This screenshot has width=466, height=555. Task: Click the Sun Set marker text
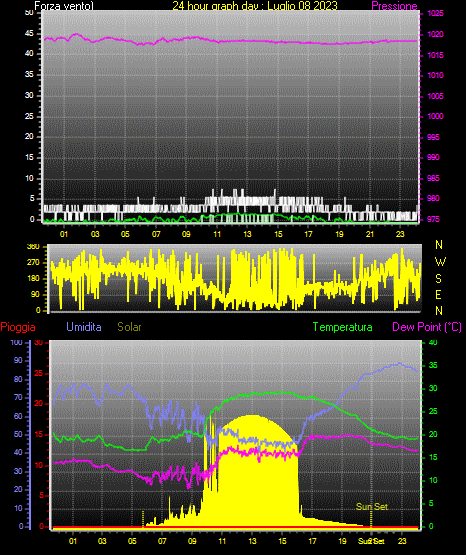tap(372, 507)
